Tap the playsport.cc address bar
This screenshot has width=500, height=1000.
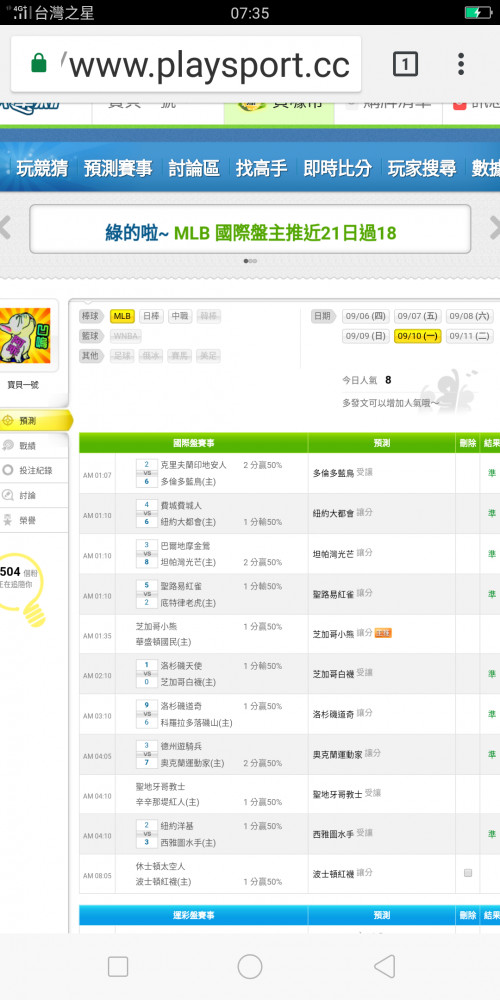(186, 64)
